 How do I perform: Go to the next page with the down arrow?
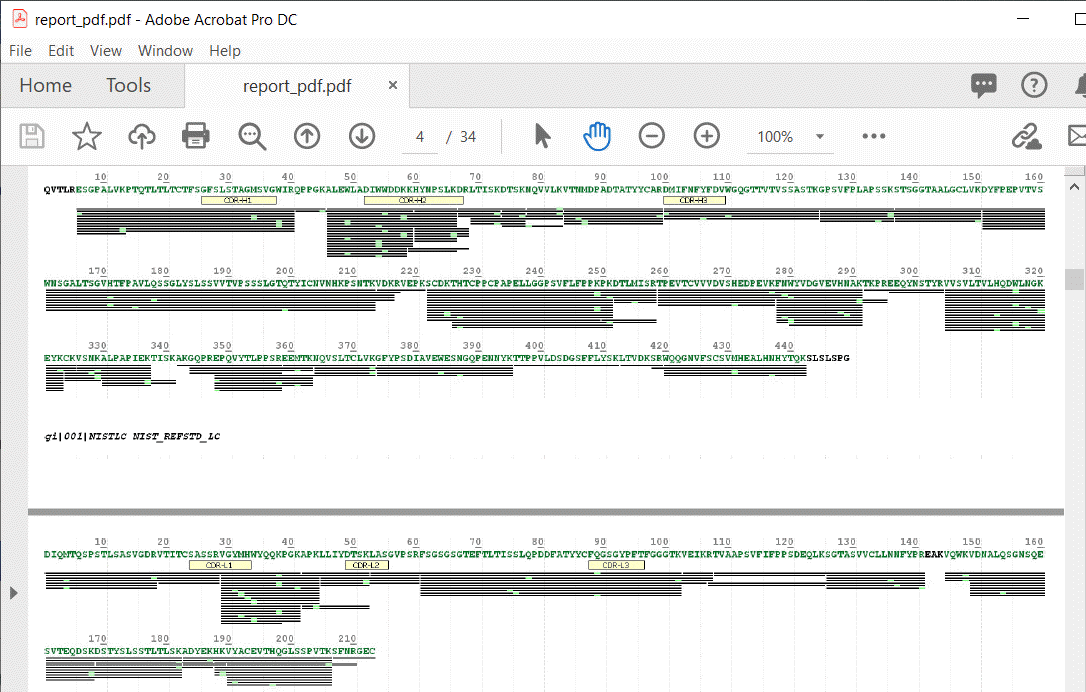(x=362, y=136)
